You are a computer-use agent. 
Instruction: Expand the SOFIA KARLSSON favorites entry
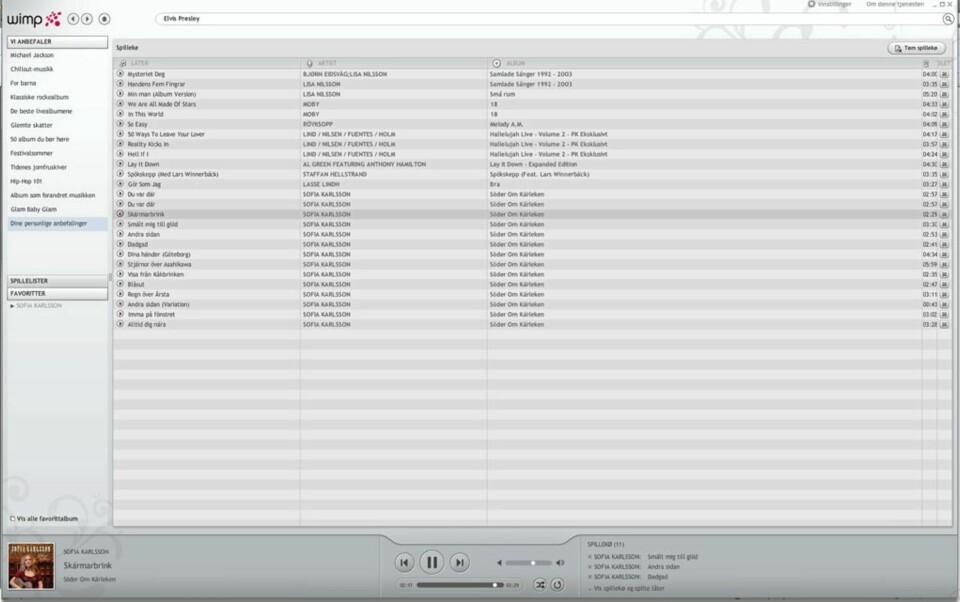tap(12, 306)
